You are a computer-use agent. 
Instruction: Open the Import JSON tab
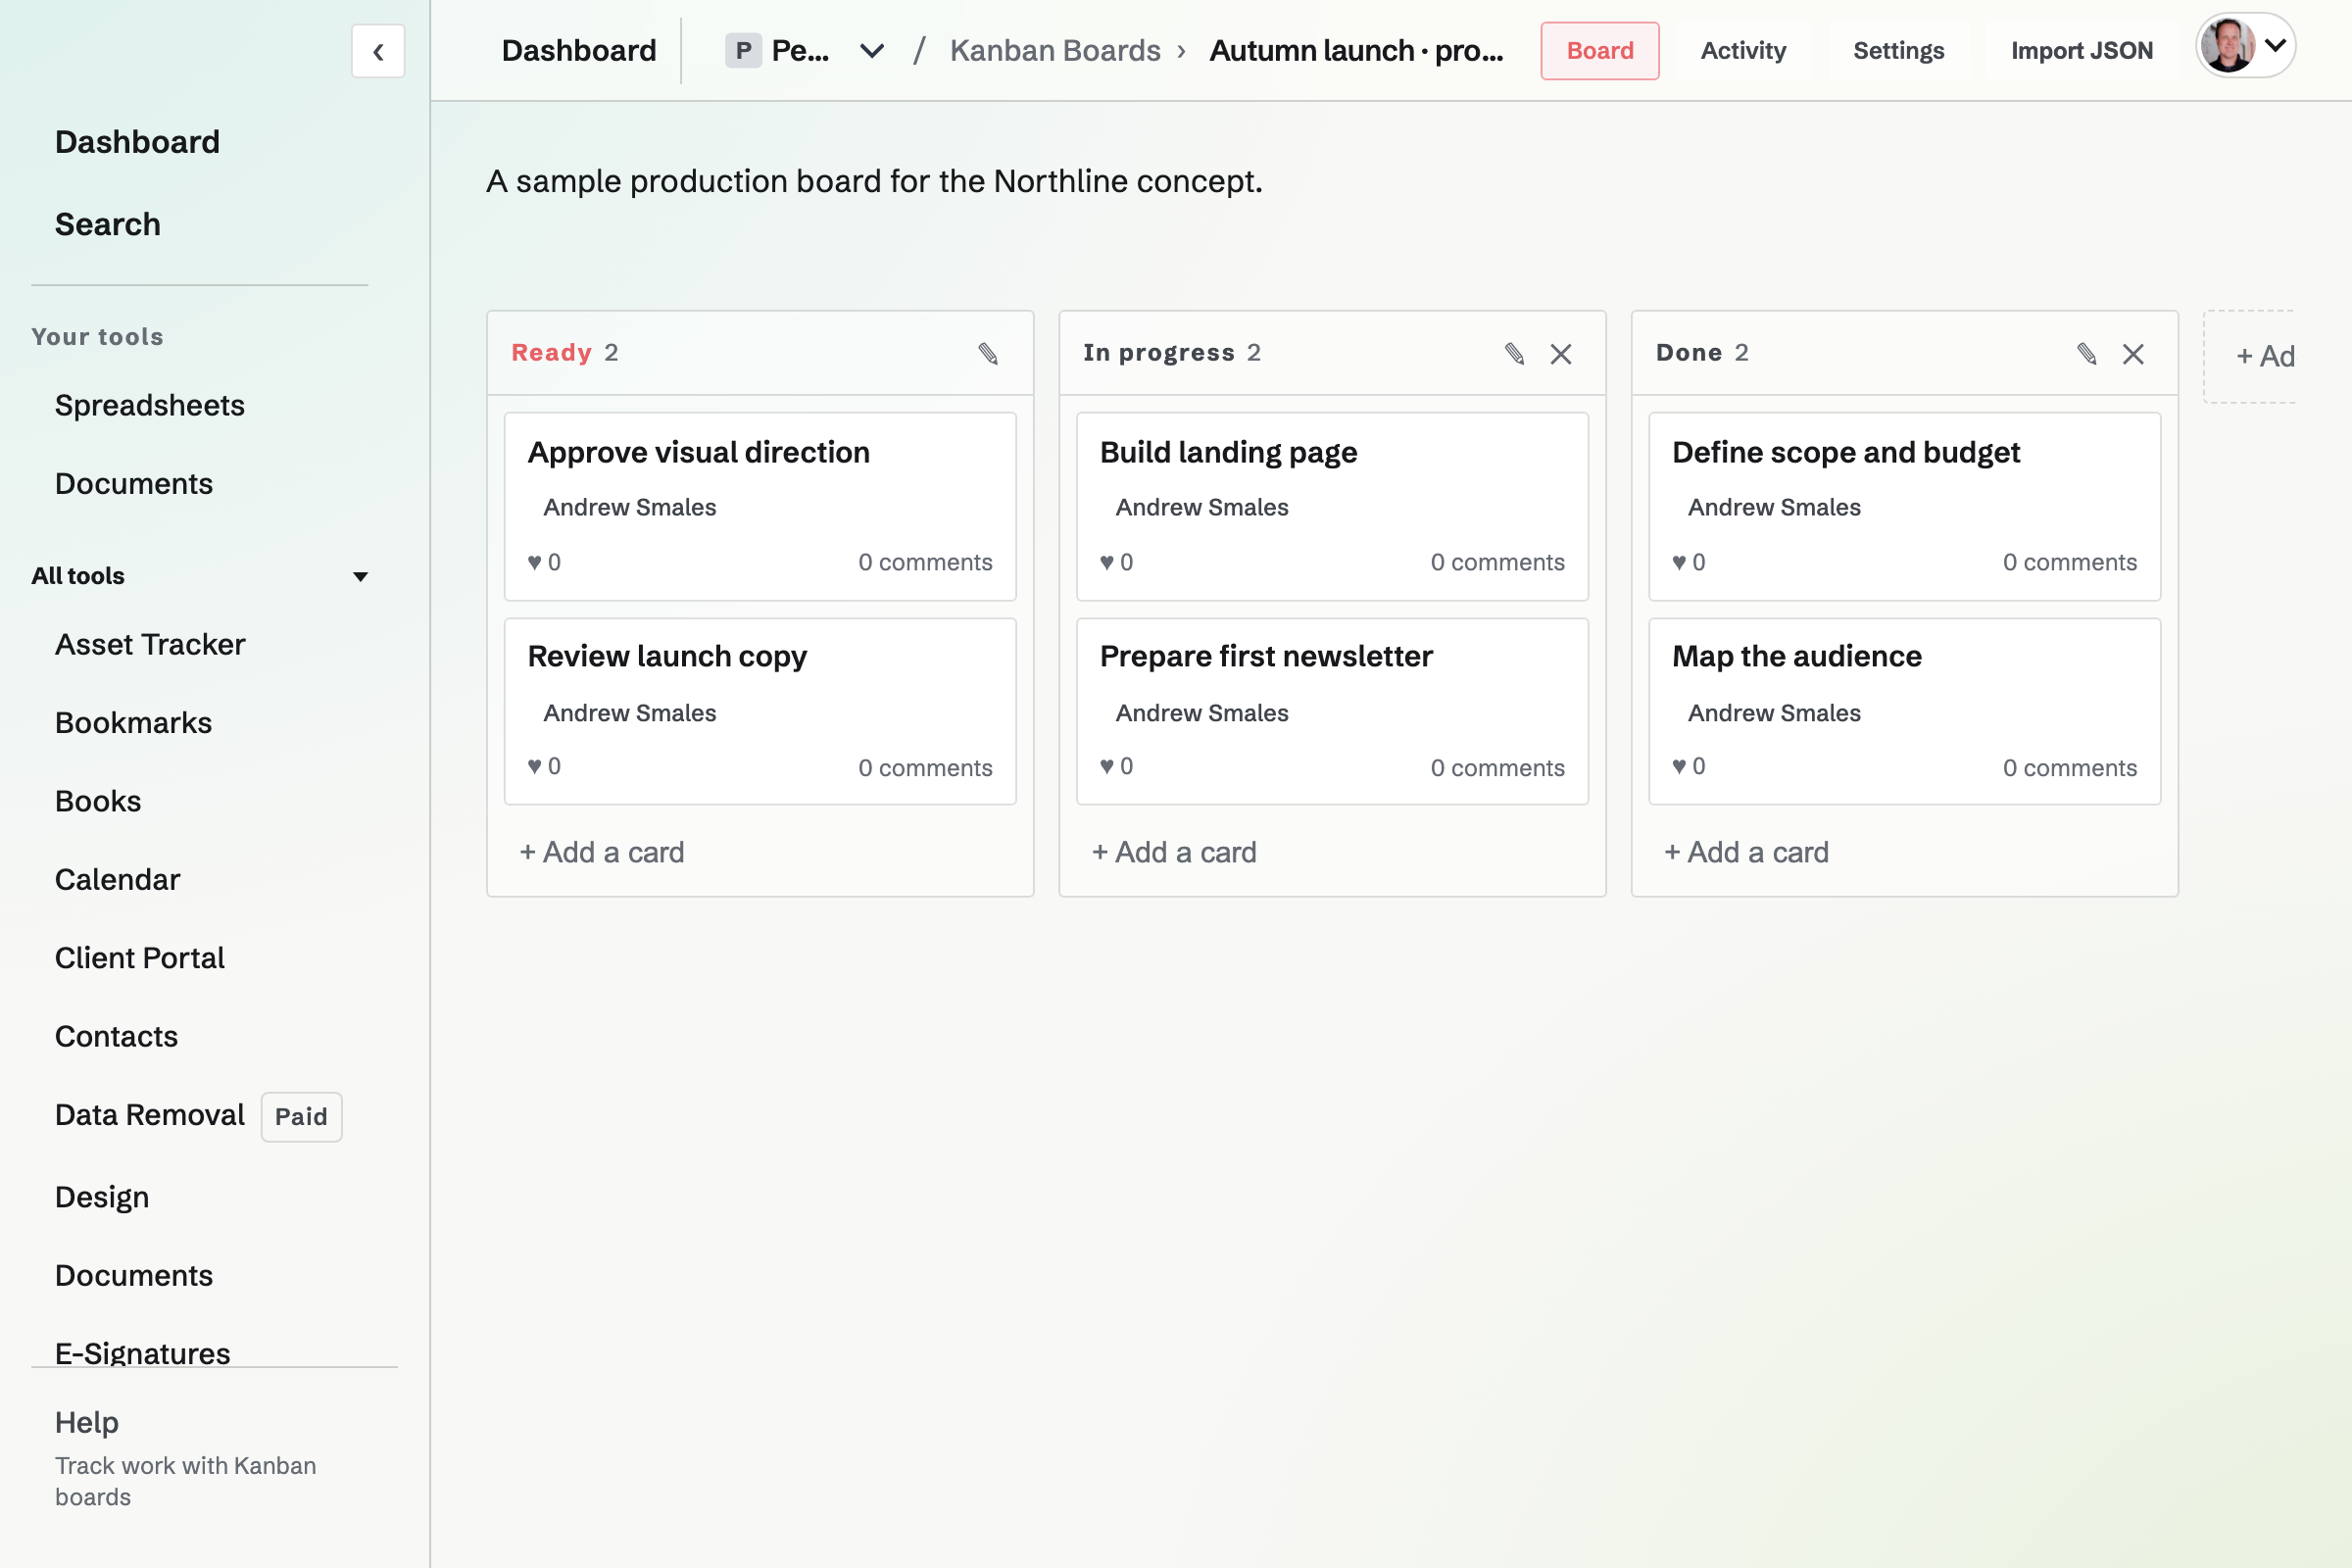click(x=2082, y=51)
